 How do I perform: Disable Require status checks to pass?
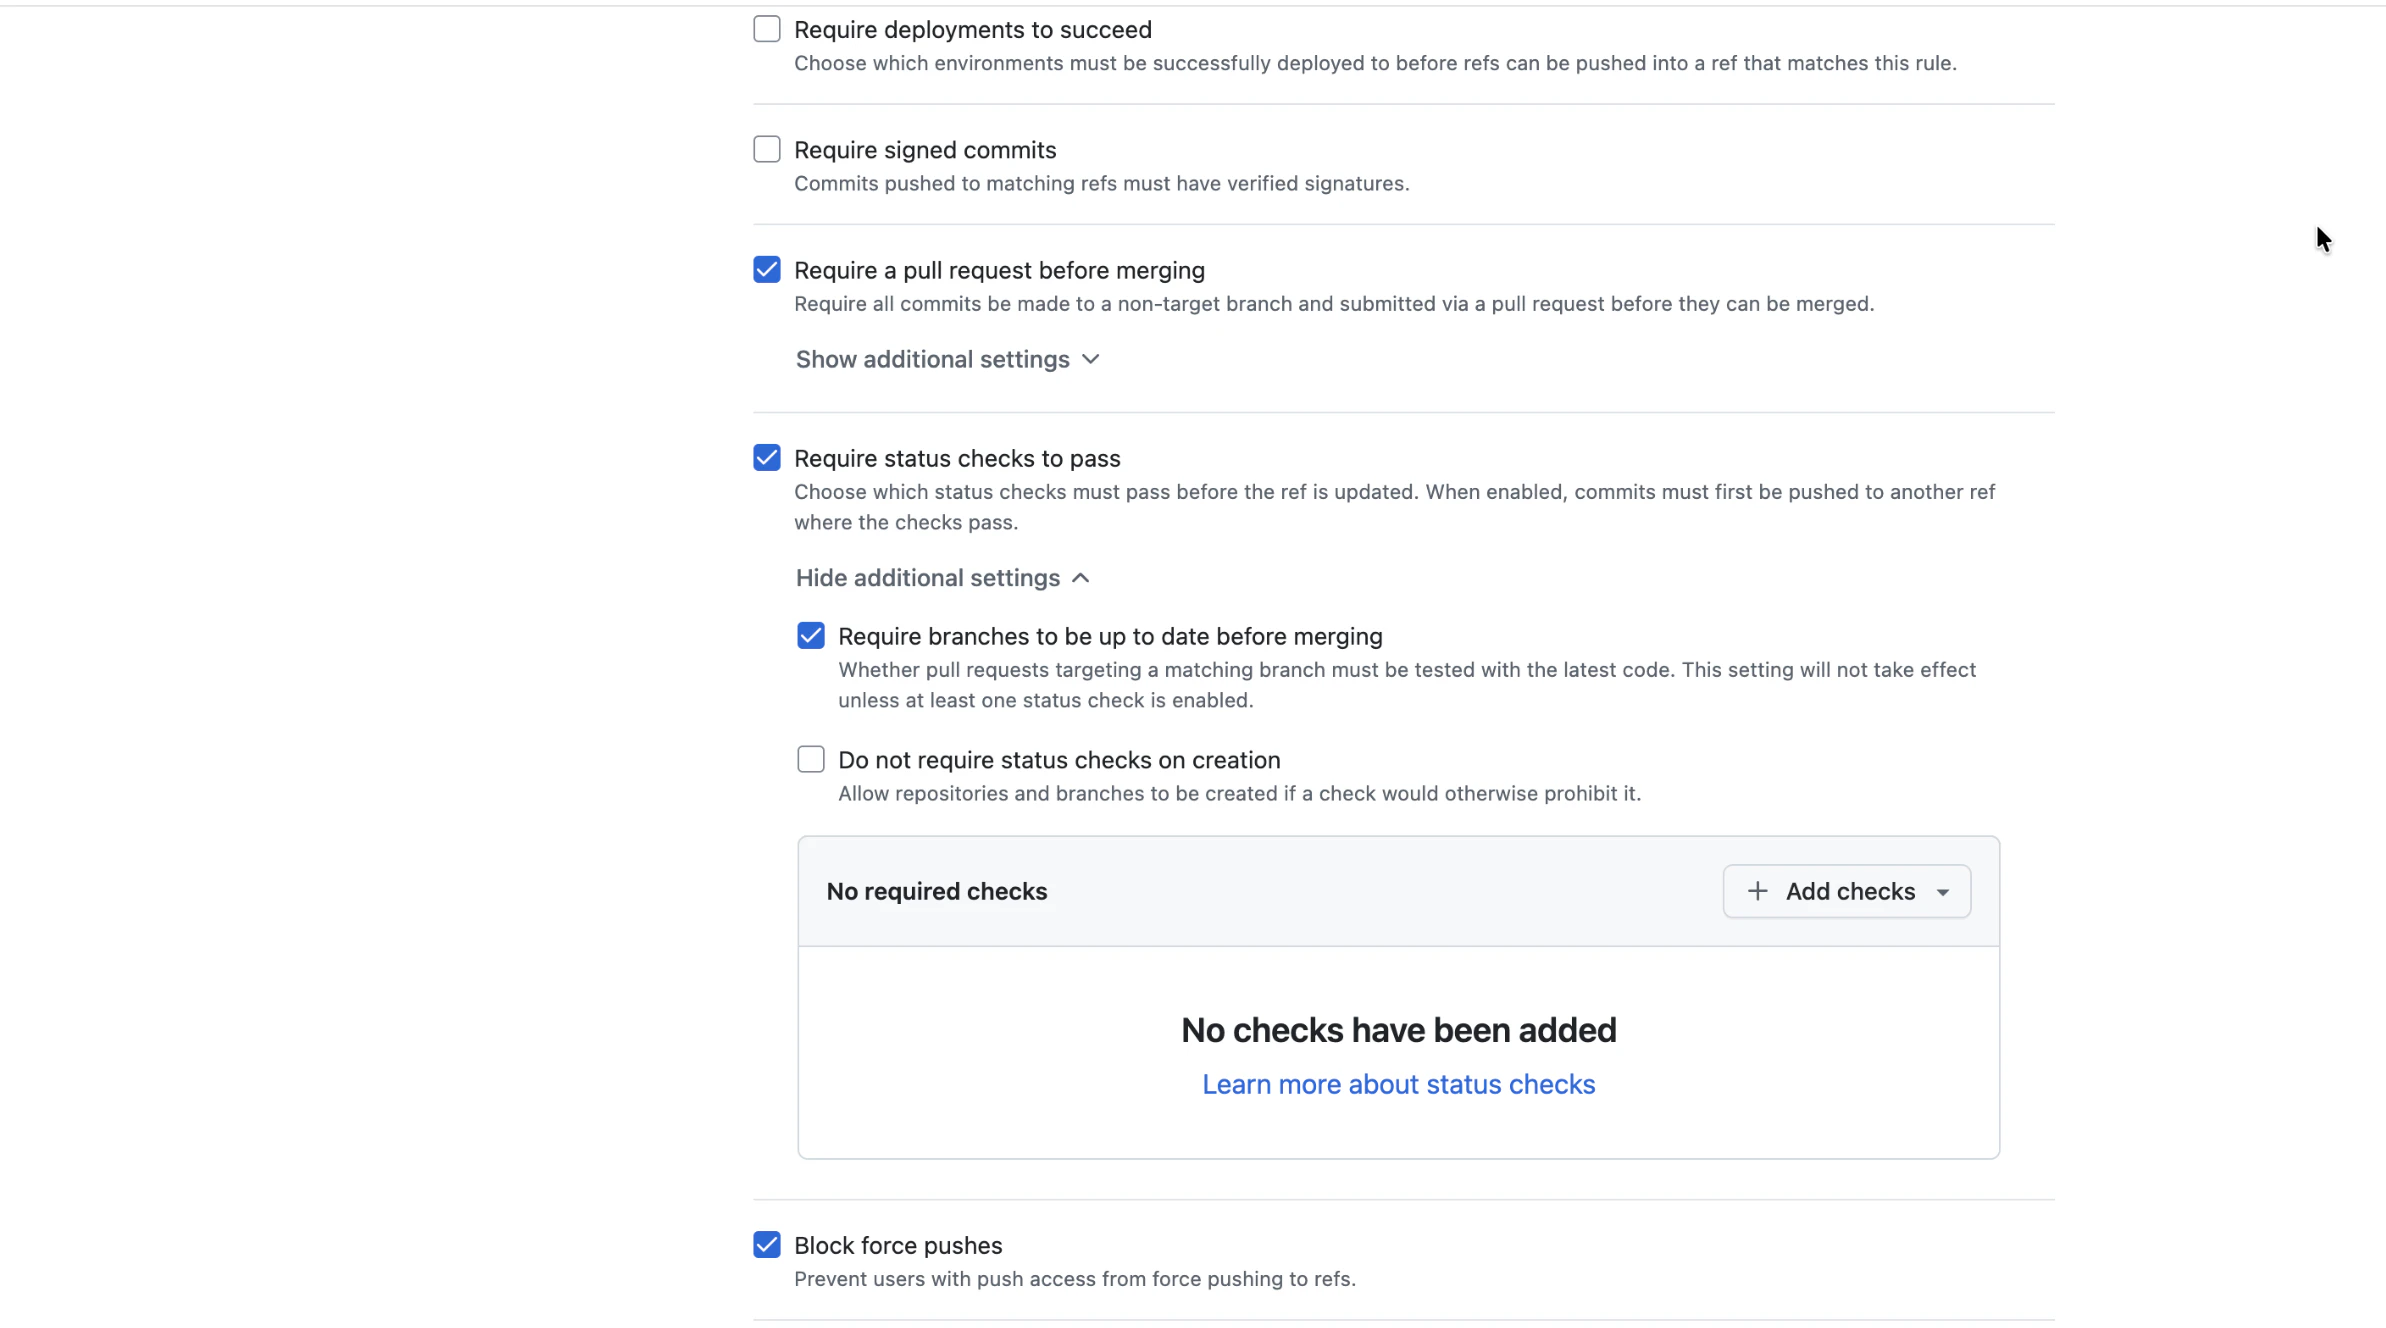point(766,458)
